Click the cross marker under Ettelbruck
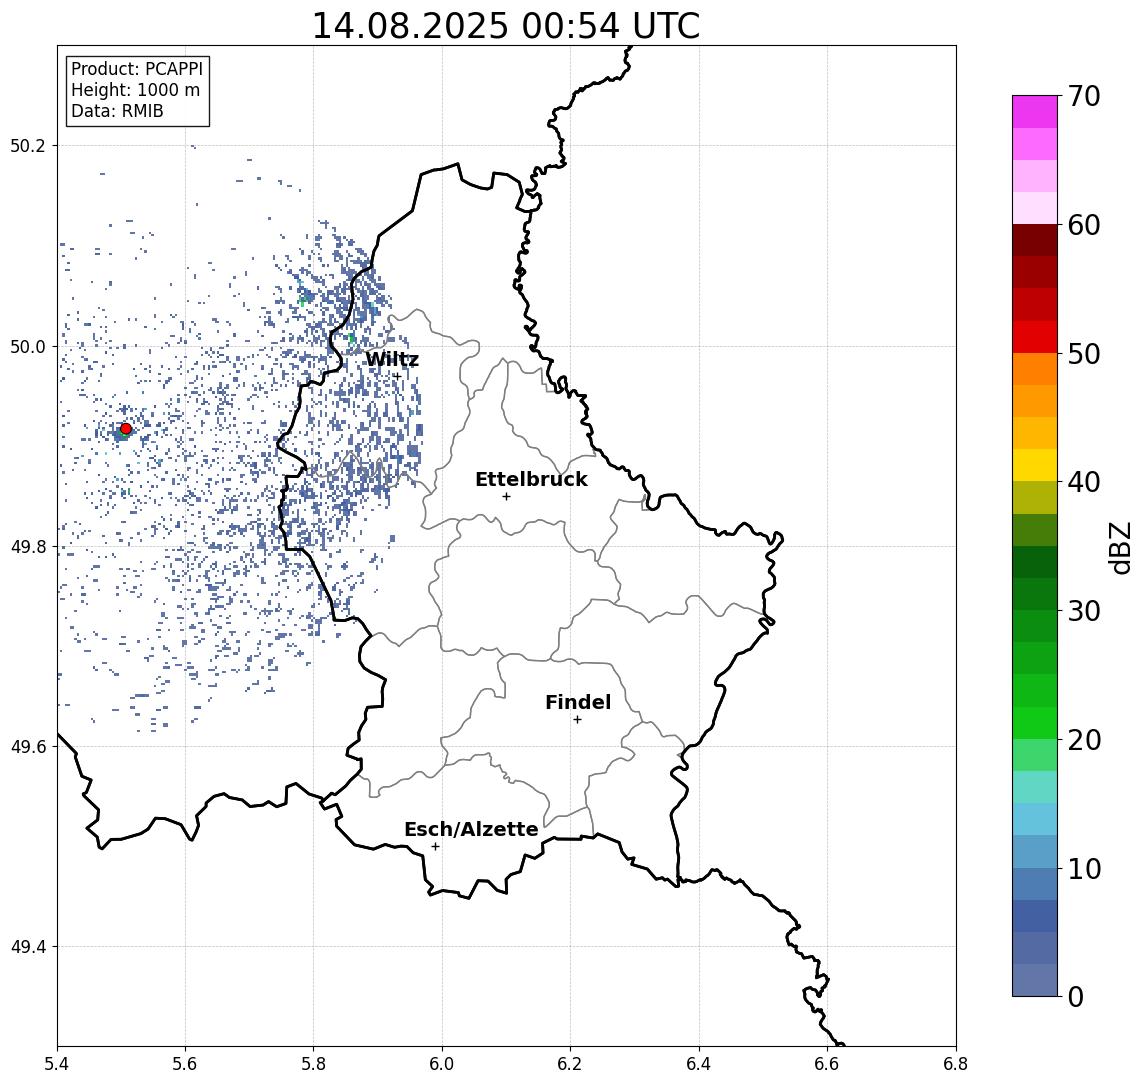Viewport: 1145px width, 1084px height. coord(506,497)
